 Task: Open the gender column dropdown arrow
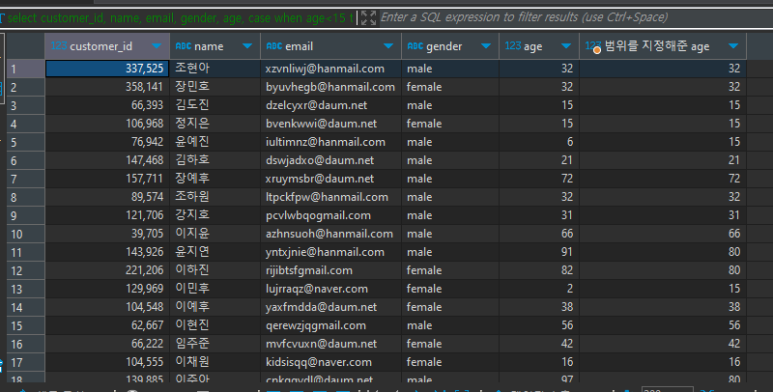click(486, 46)
